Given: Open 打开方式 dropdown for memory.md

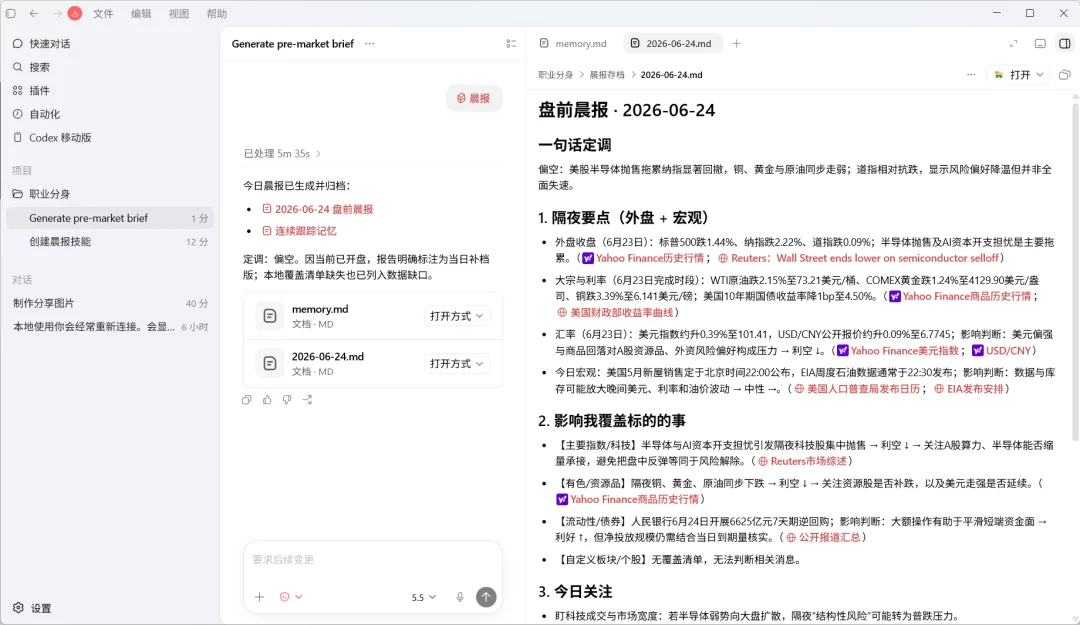Looking at the screenshot, I should coord(457,316).
